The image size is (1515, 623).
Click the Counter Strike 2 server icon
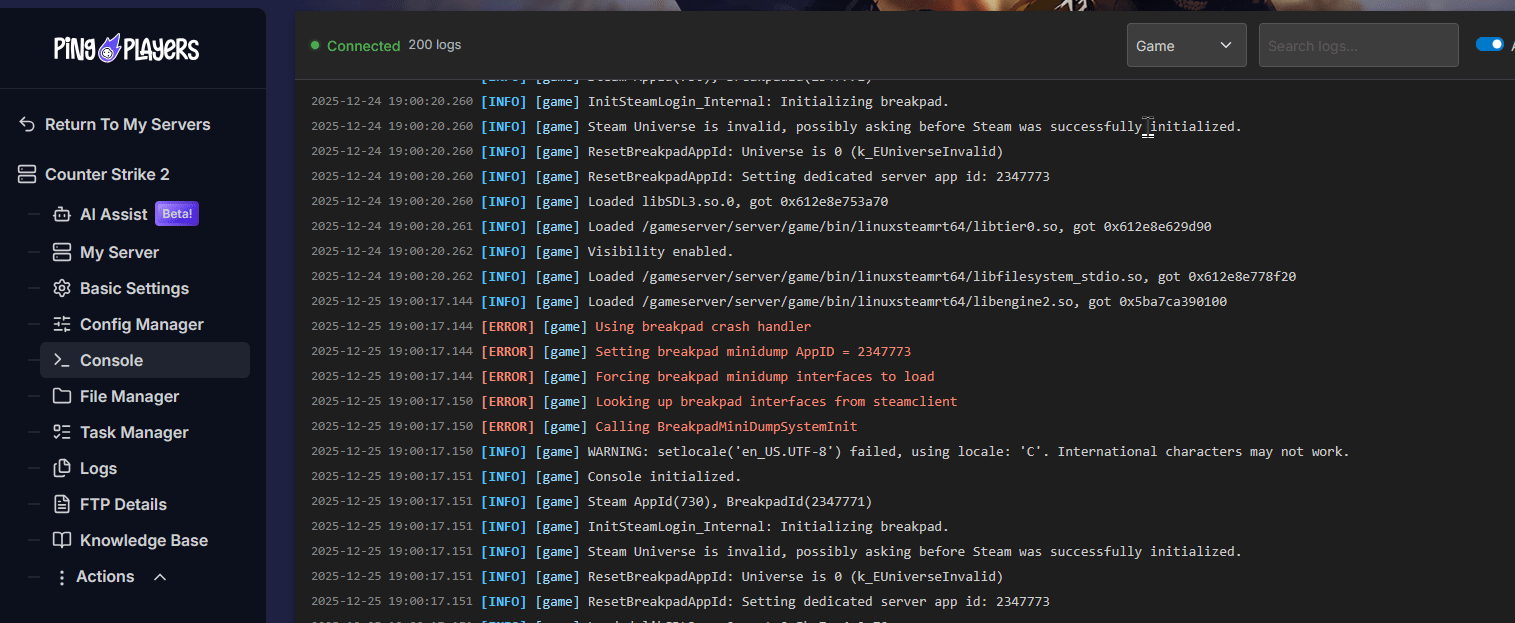(28, 175)
